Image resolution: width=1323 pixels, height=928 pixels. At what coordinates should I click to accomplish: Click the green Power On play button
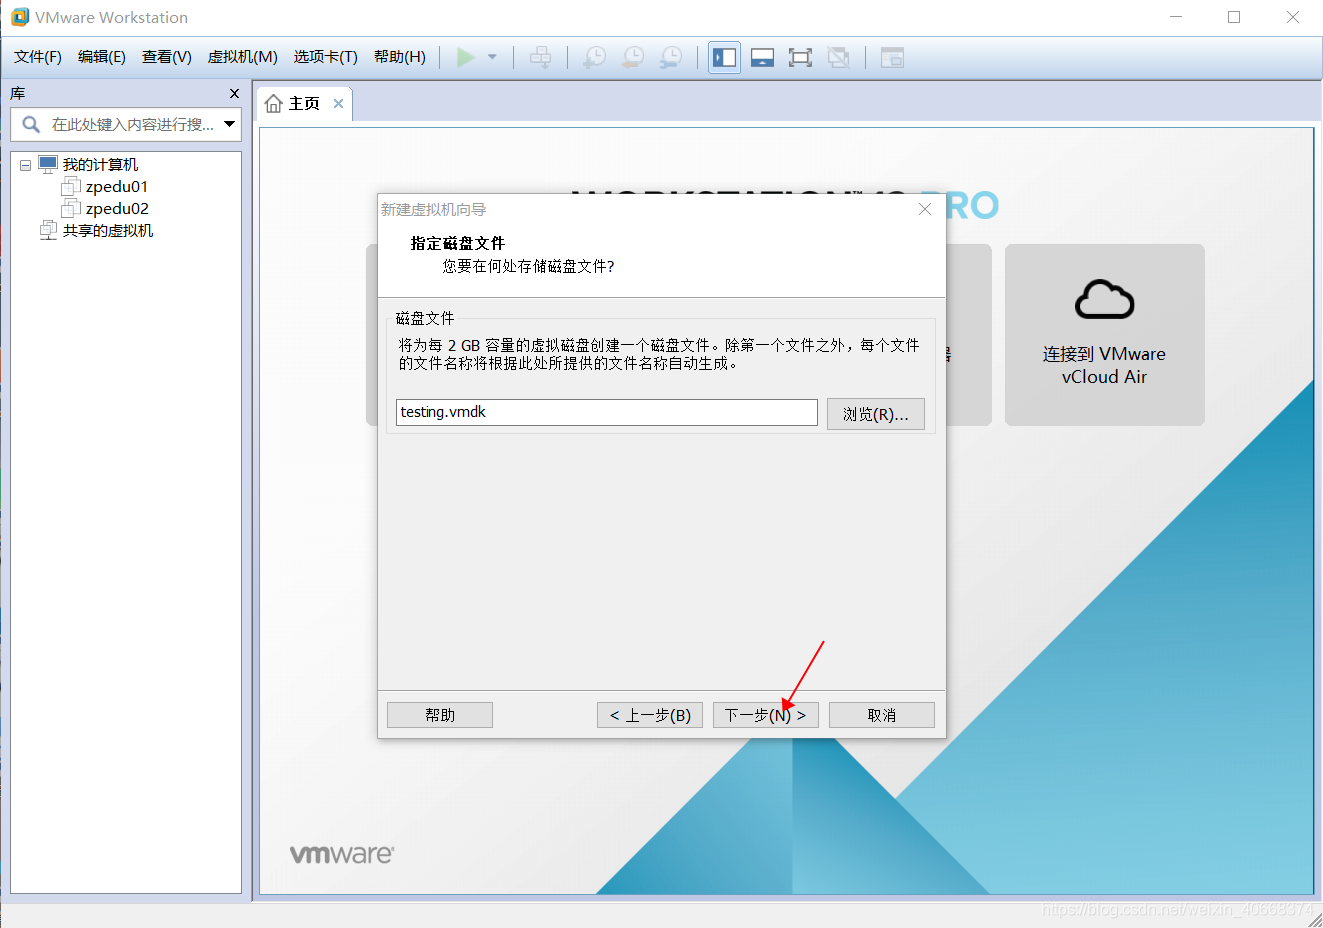[x=466, y=57]
